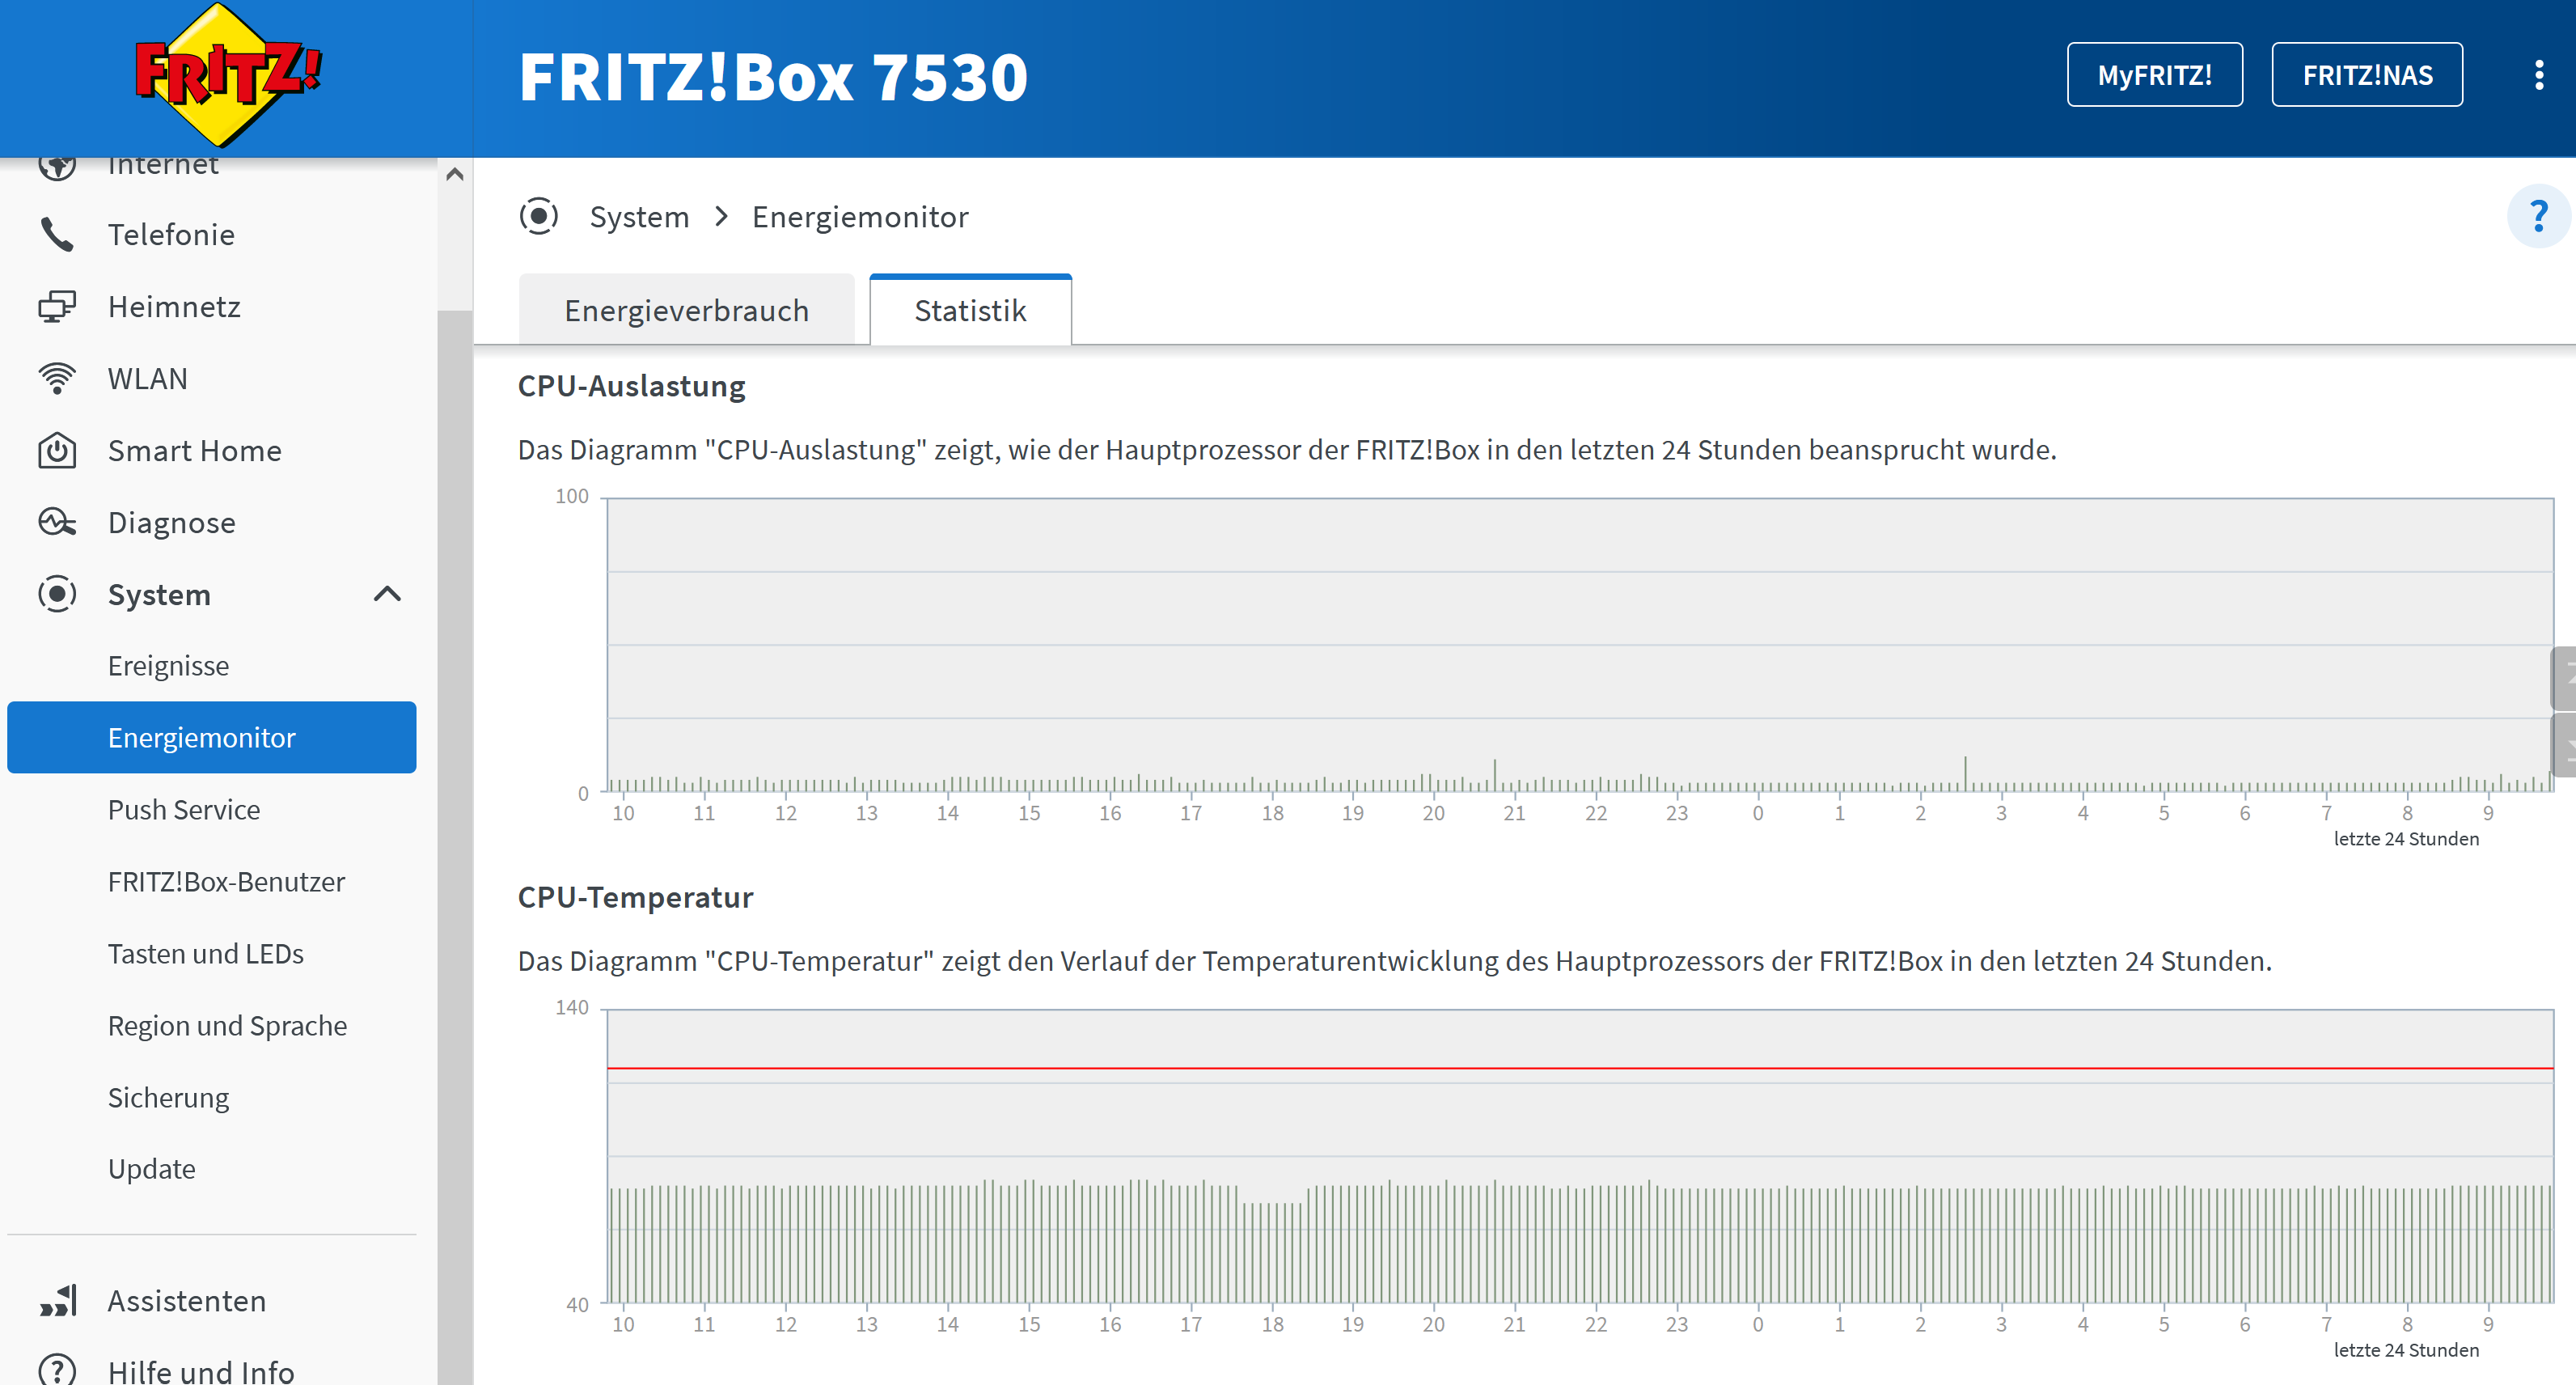Viewport: 2576px width, 1385px height.
Task: Open FRITZ!NAS
Action: (x=2366, y=75)
